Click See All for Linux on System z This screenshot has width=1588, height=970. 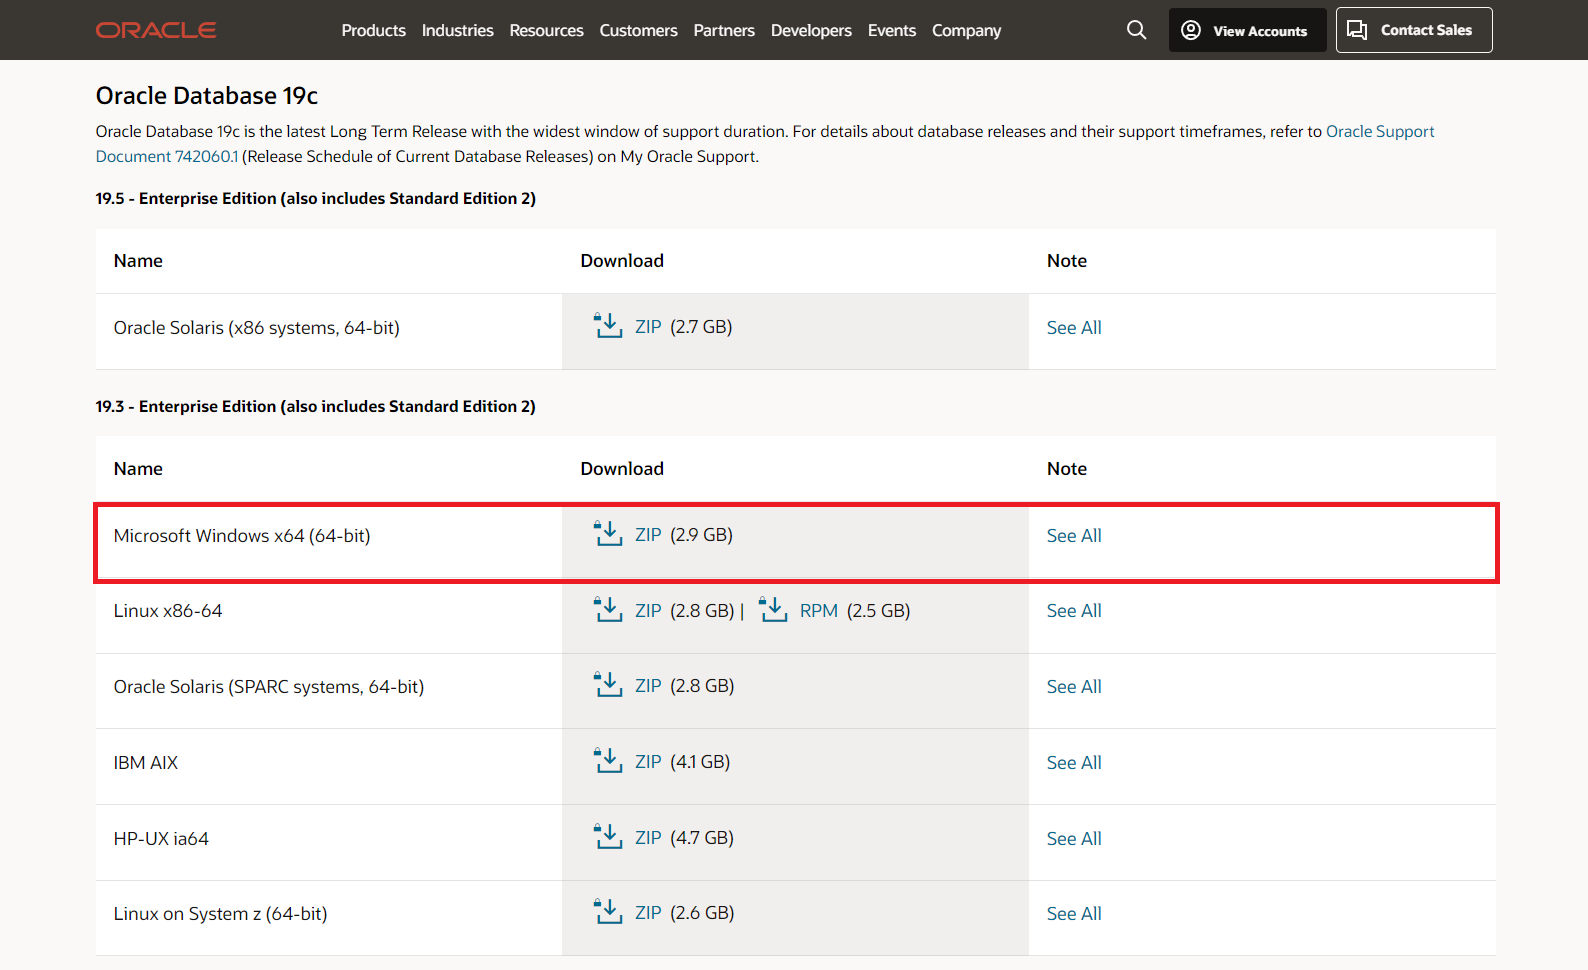click(x=1074, y=914)
